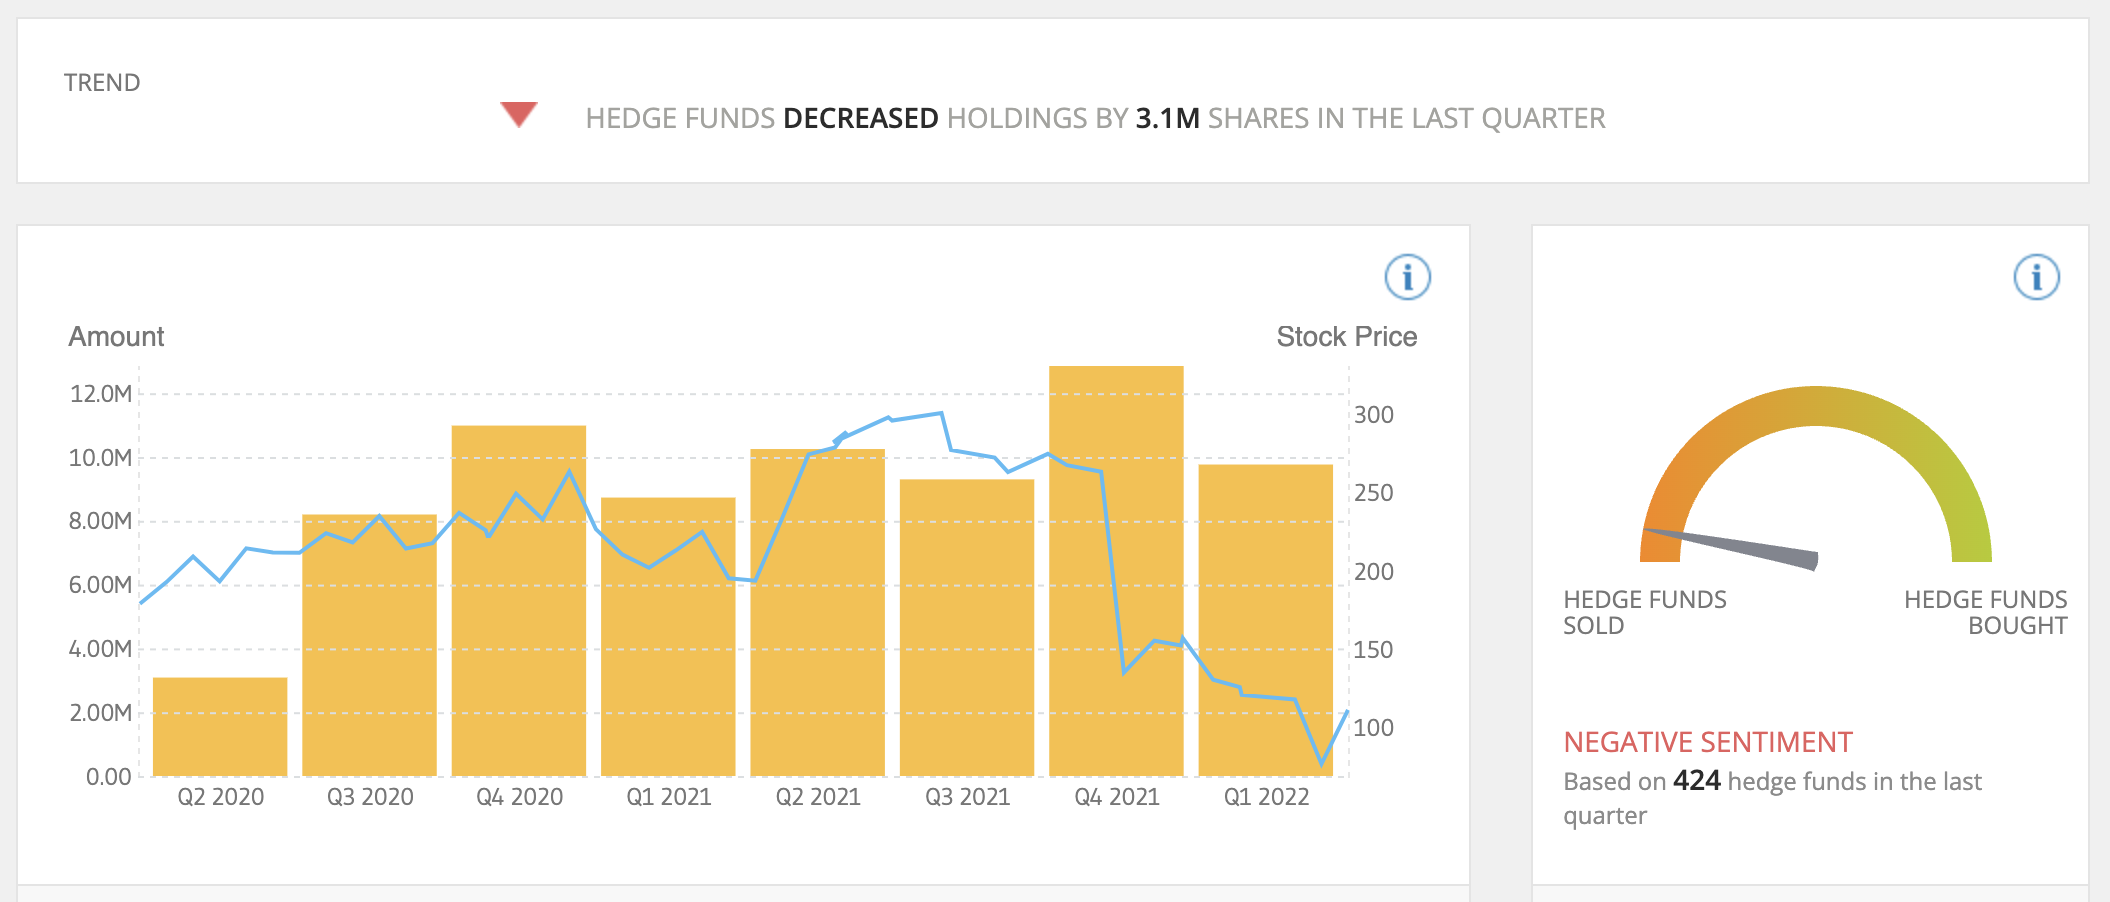The width and height of the screenshot is (2110, 902).
Task: Click the info icon above the holdings chart
Action: pyautogui.click(x=1407, y=277)
